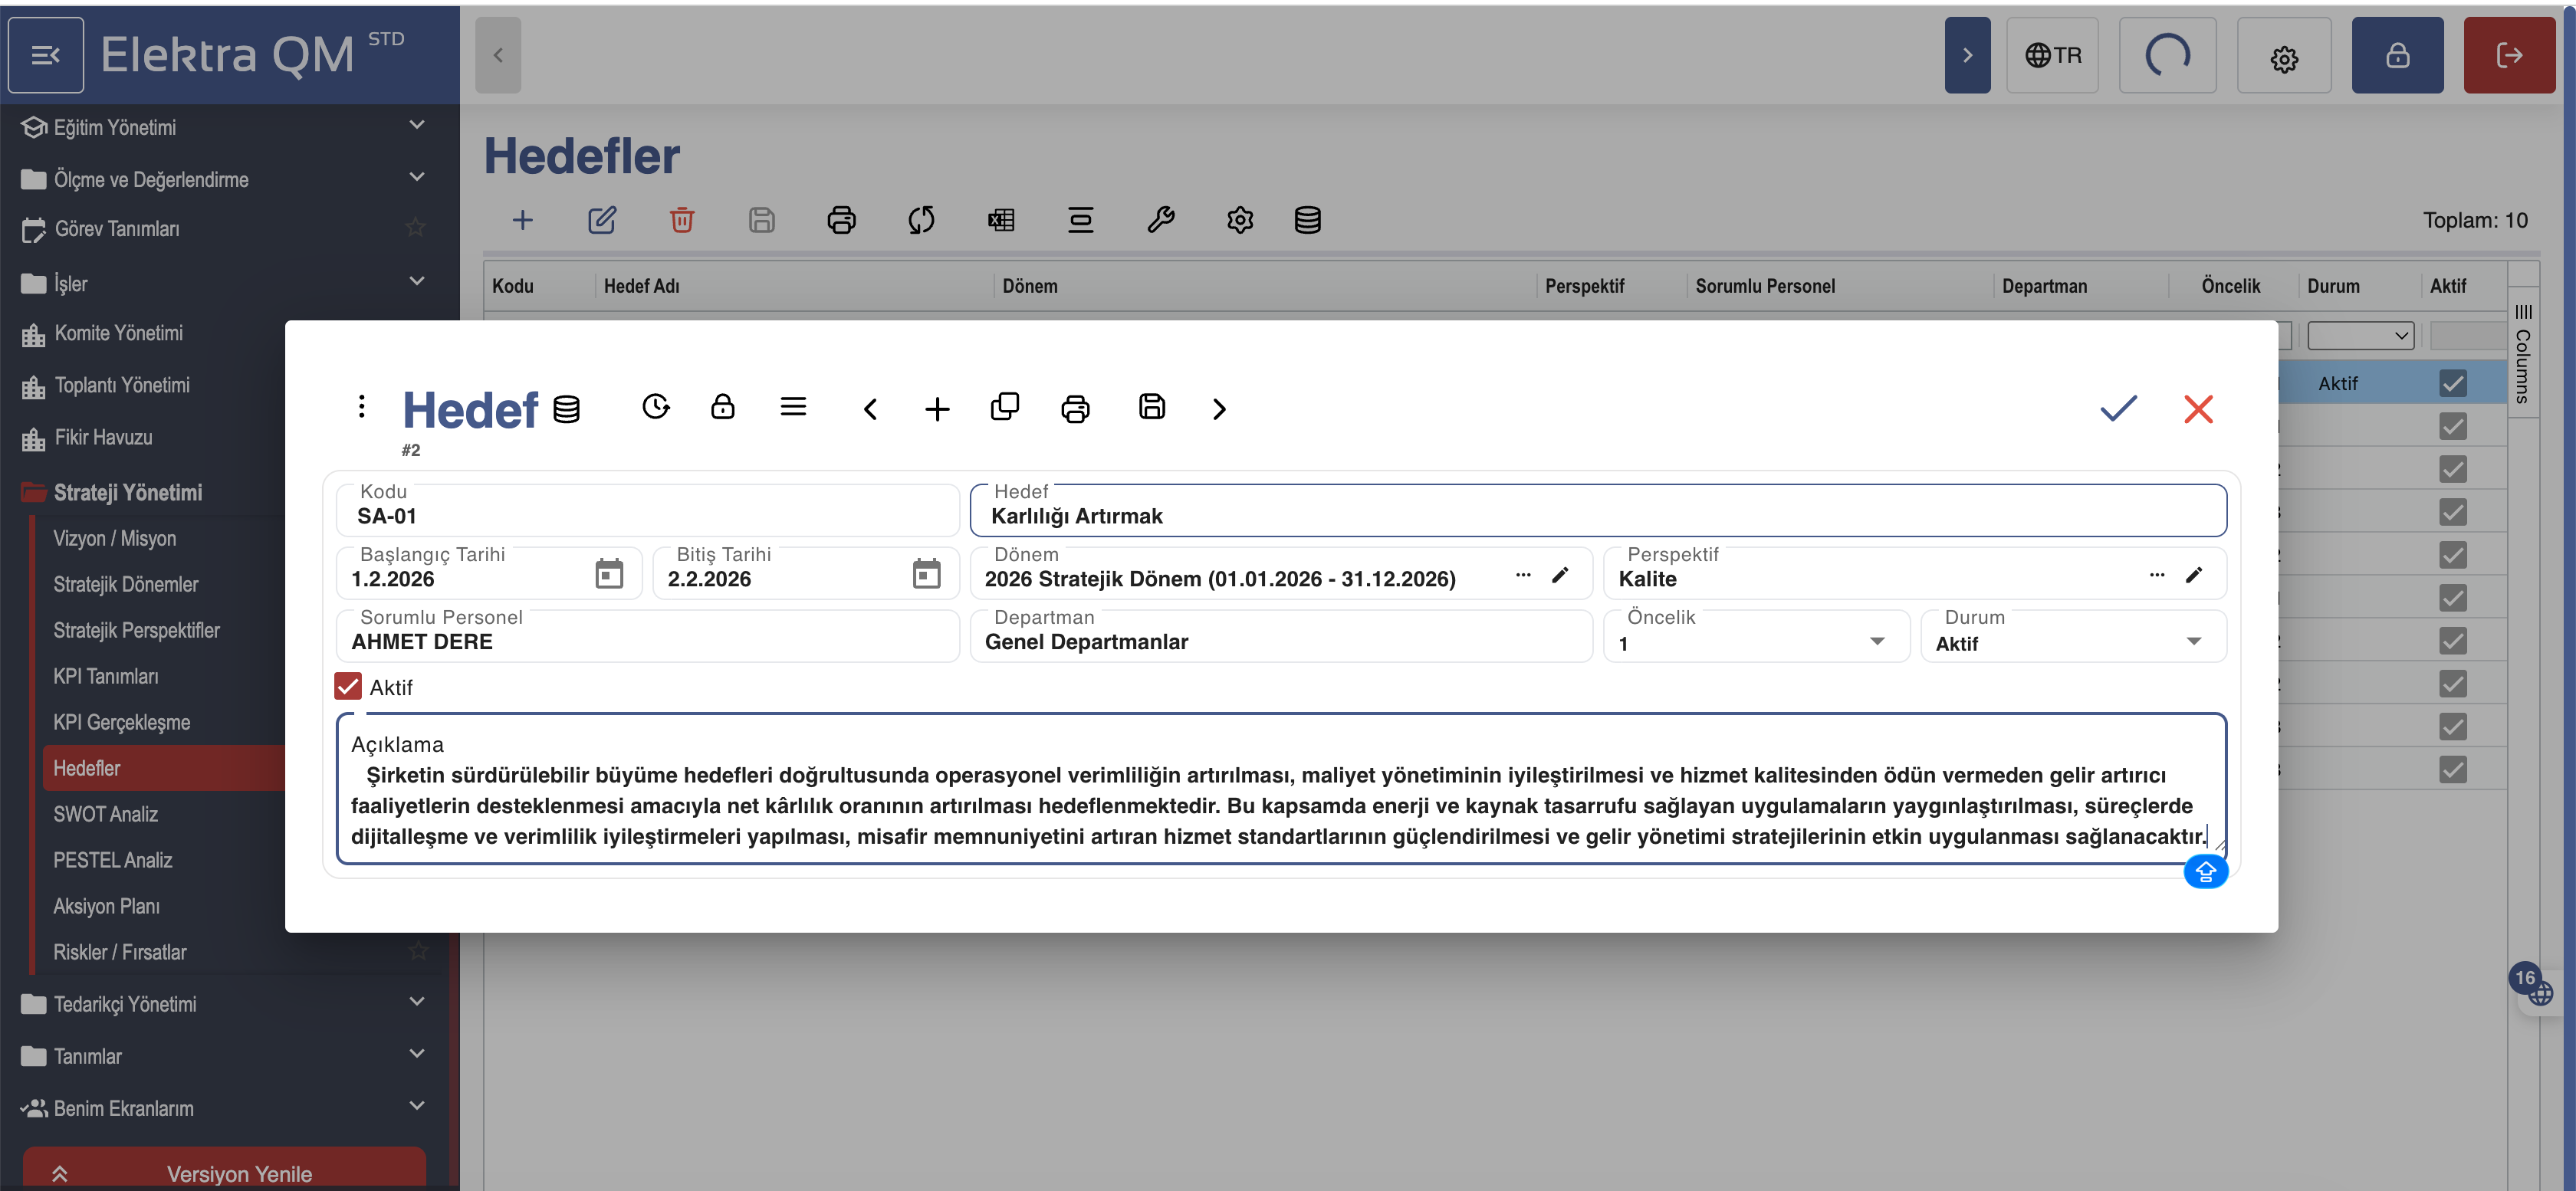Toggle Aktif checkbox in last grid row
The image size is (2576, 1191).
2452,769
